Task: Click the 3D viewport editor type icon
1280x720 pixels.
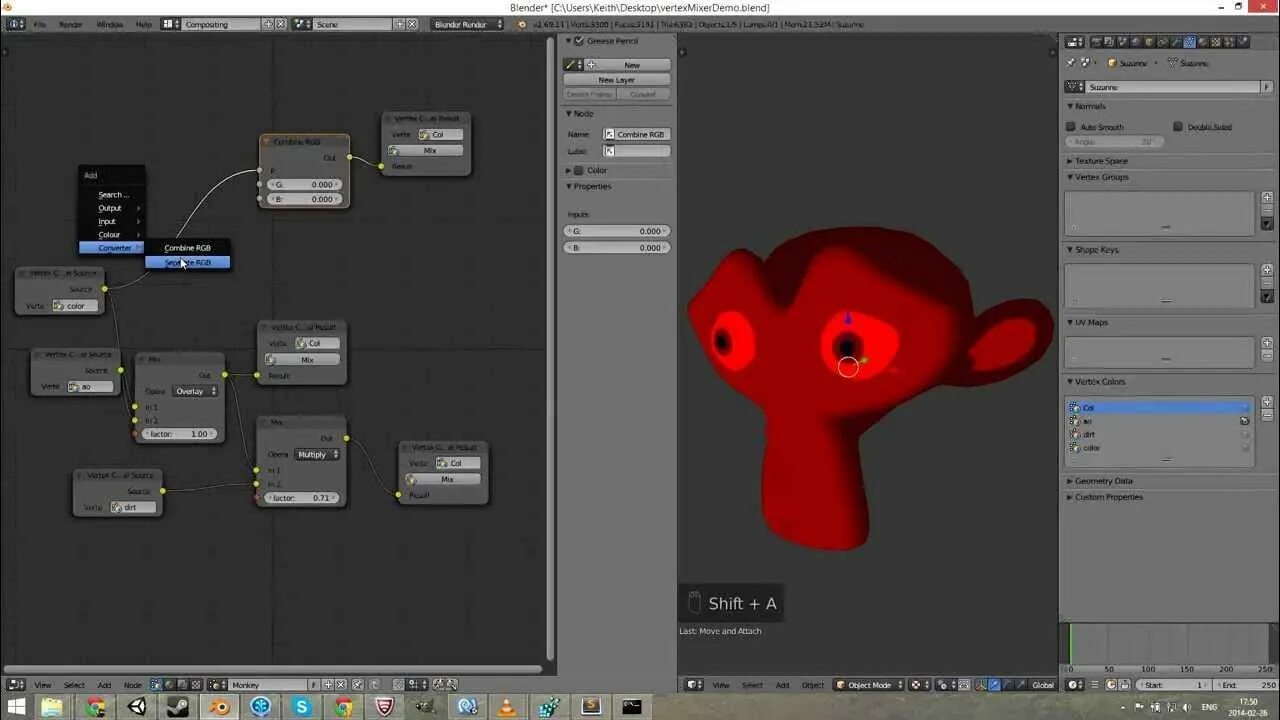Action: pyautogui.click(x=693, y=685)
